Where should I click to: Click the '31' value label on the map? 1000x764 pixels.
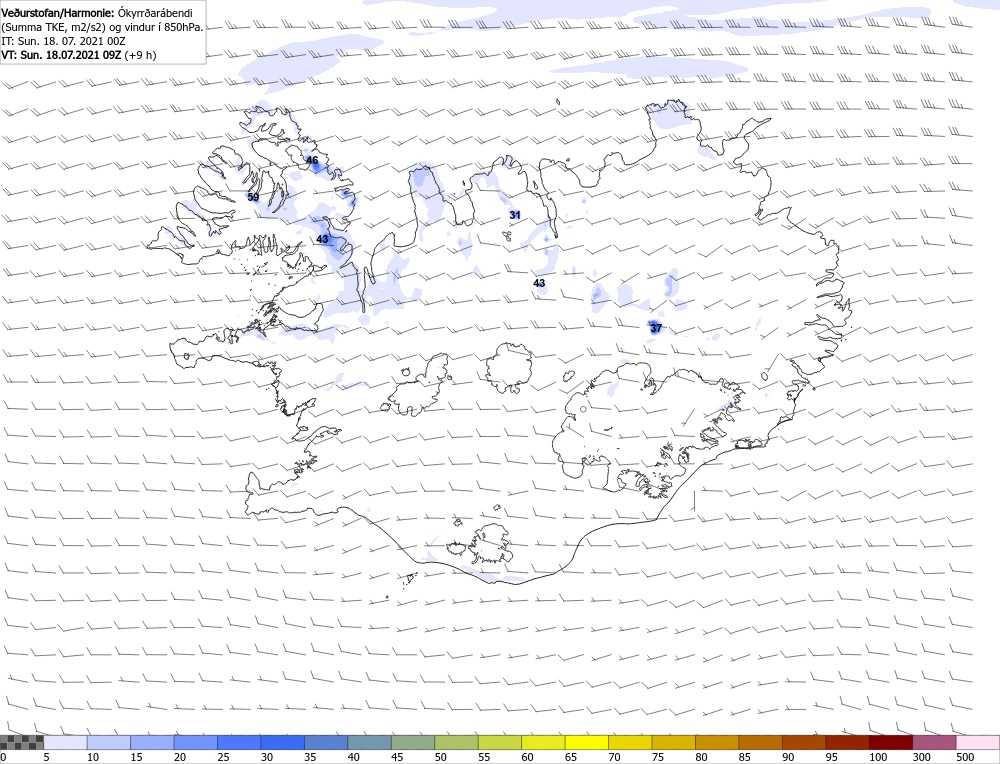(x=515, y=215)
